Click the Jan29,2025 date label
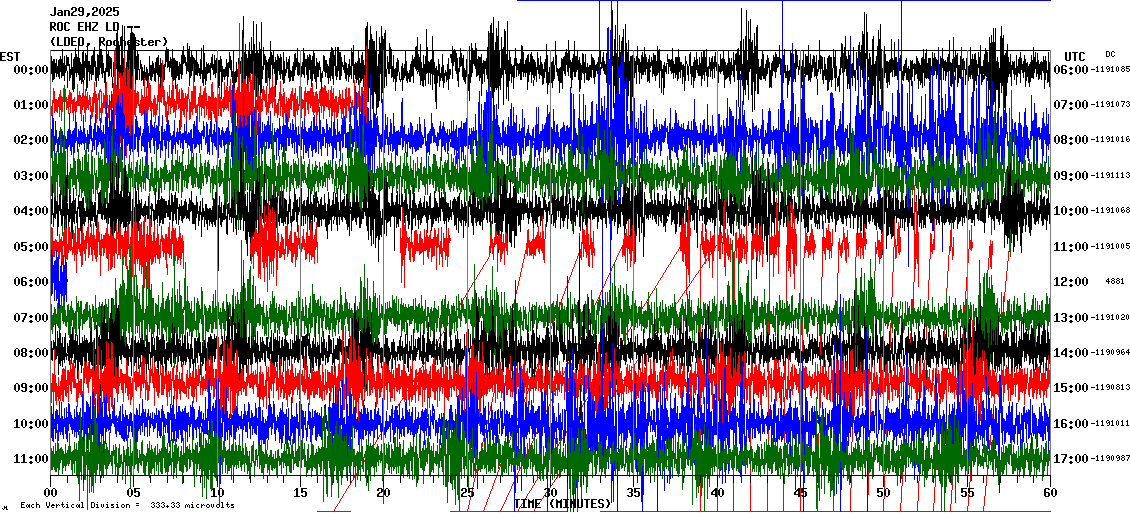 point(84,12)
